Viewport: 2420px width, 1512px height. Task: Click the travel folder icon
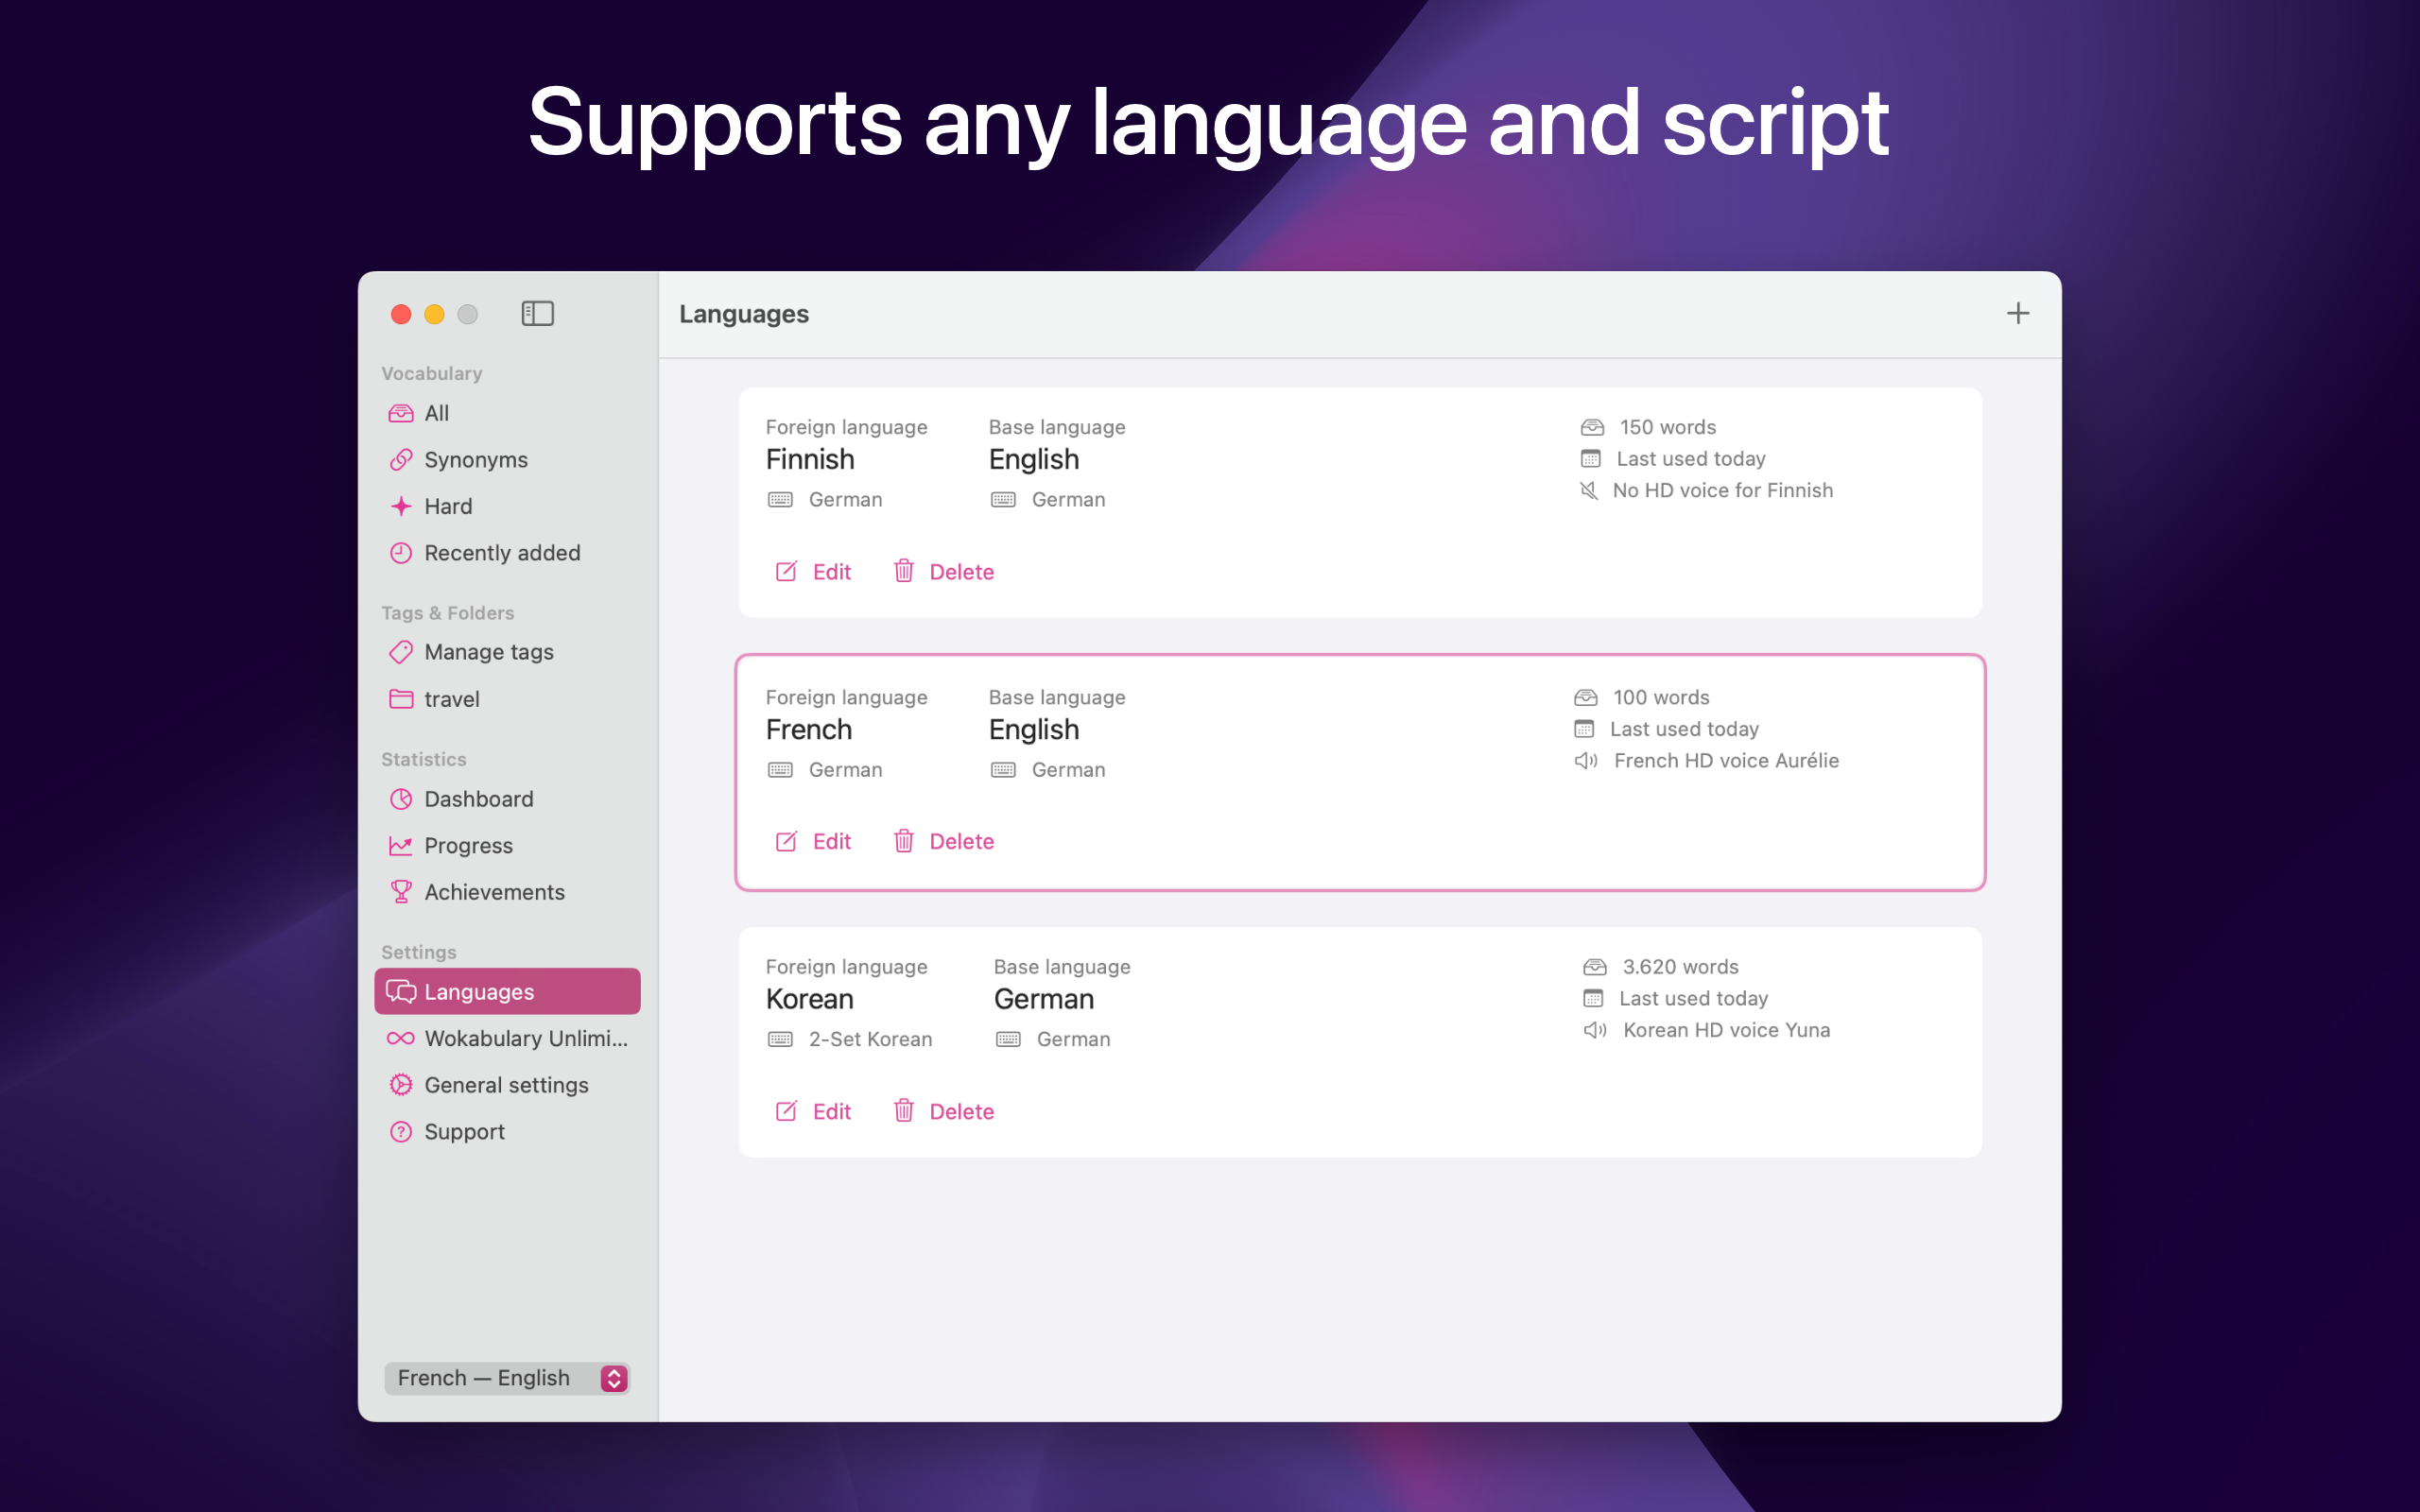click(401, 699)
